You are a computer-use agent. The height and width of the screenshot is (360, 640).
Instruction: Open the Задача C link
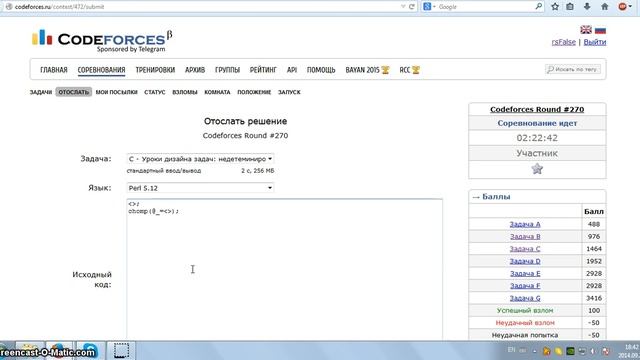525,249
